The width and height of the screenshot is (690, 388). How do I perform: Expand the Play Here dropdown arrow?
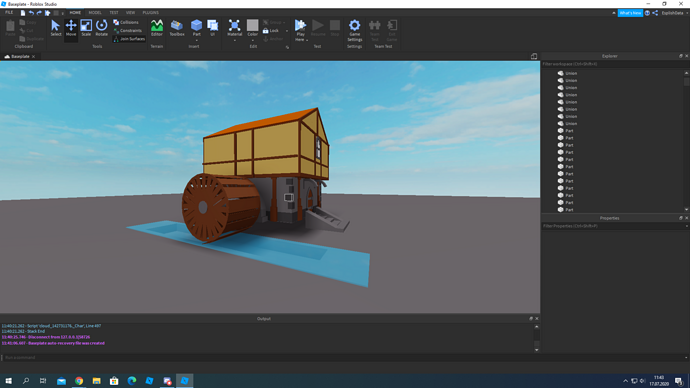pos(307,40)
